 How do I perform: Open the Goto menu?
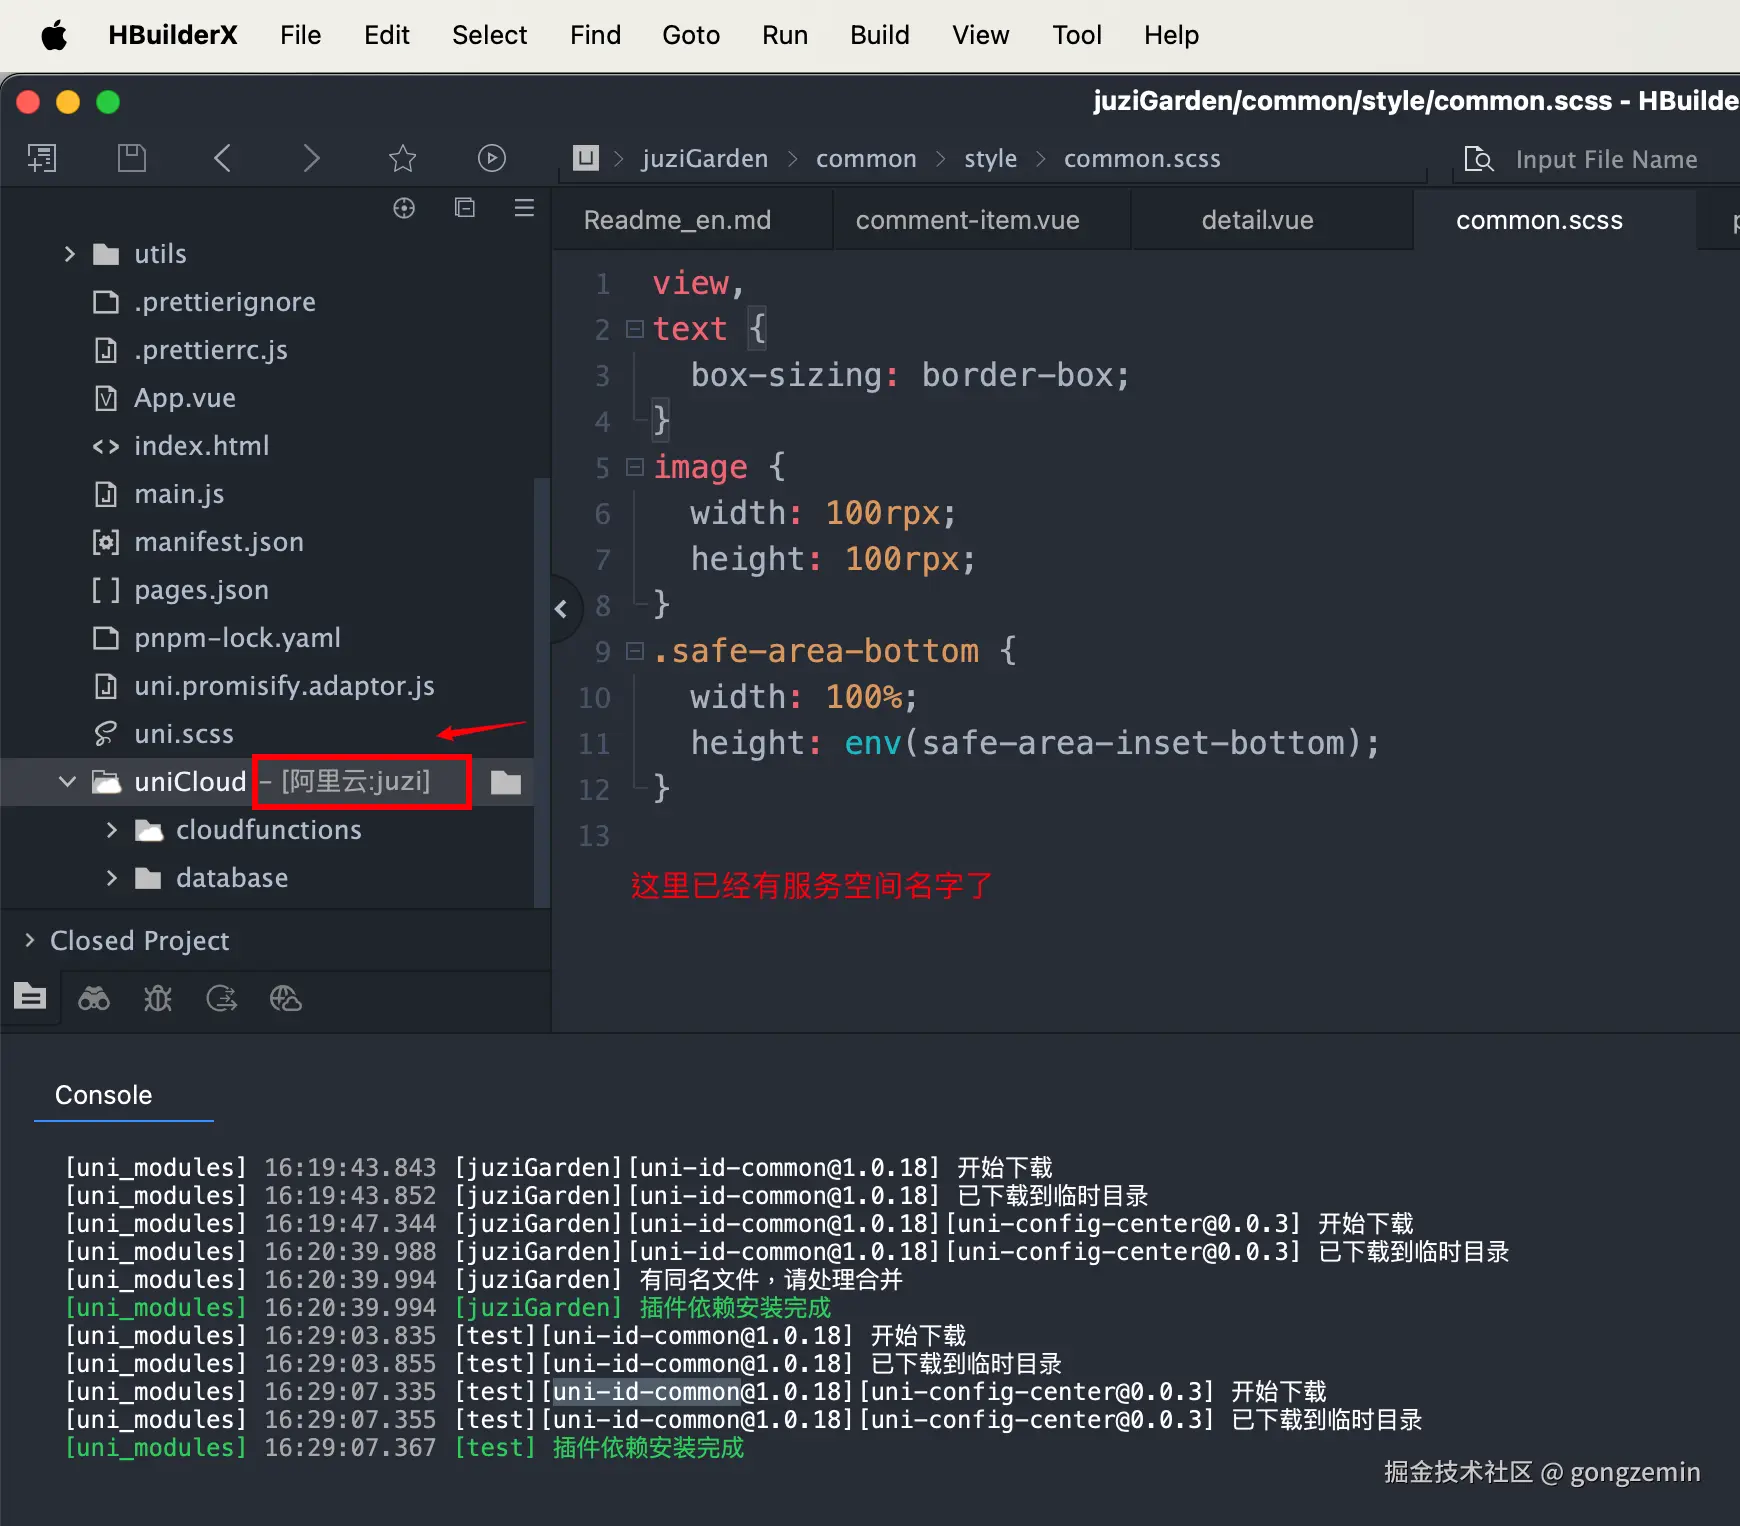[x=691, y=36]
